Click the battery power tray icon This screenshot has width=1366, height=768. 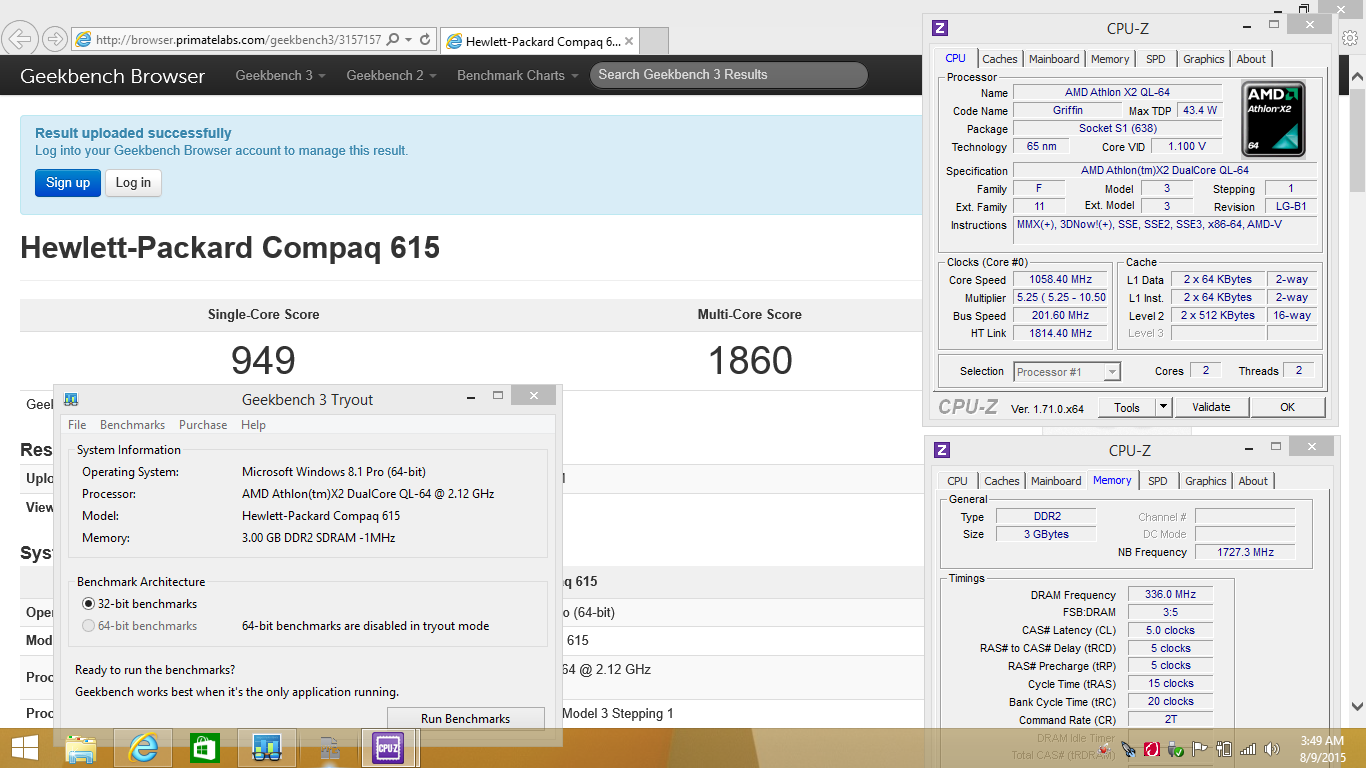tap(1223, 748)
